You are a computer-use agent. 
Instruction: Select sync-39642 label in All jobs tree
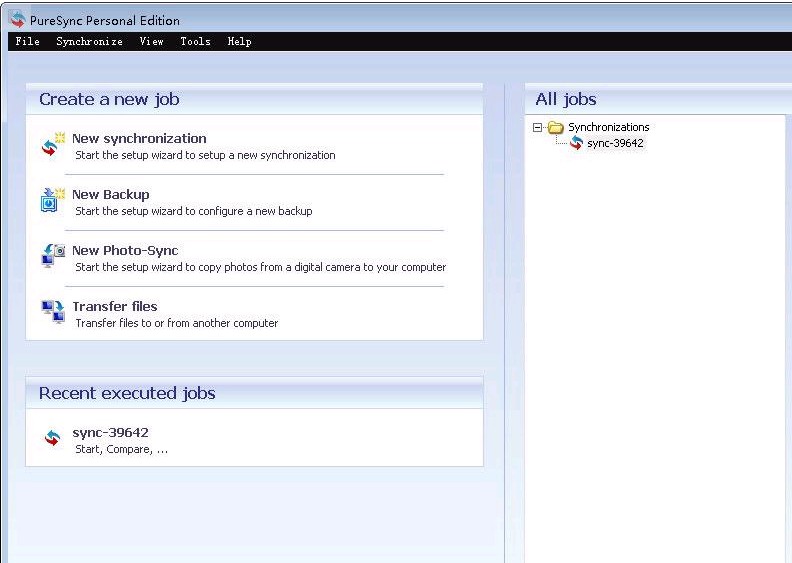coord(615,143)
